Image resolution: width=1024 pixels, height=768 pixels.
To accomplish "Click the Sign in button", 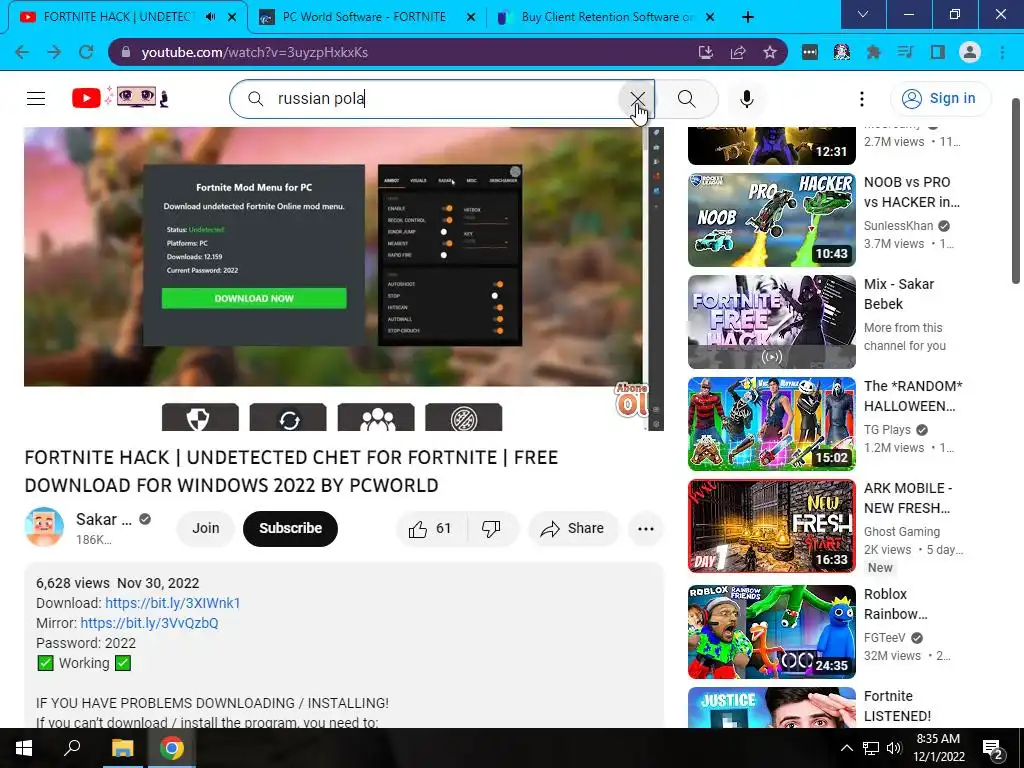I will pyautogui.click(x=940, y=99).
